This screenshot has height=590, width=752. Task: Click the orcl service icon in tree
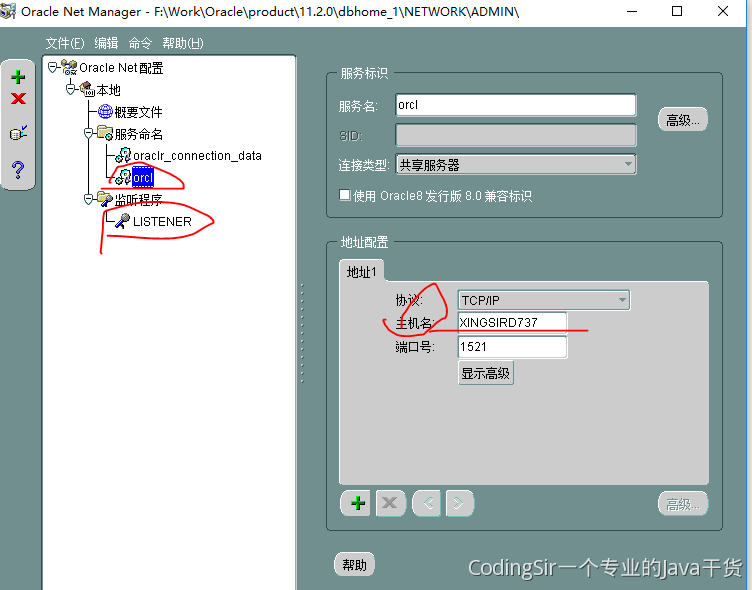tap(123, 177)
